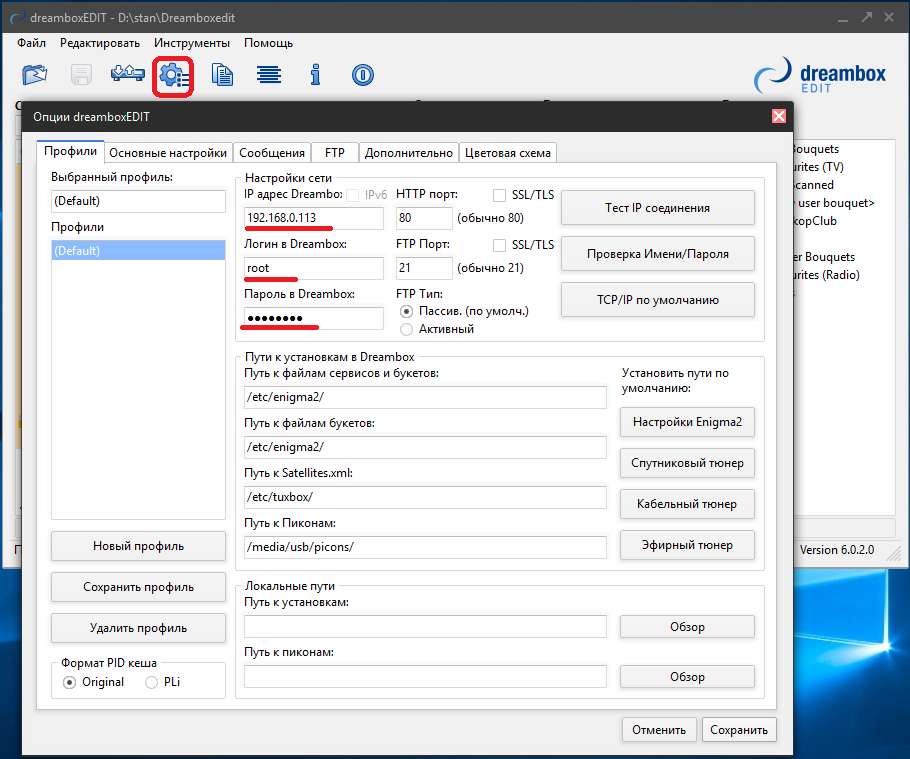
Task: Open the FTP transfer toolbar icon
Action: click(x=127, y=74)
